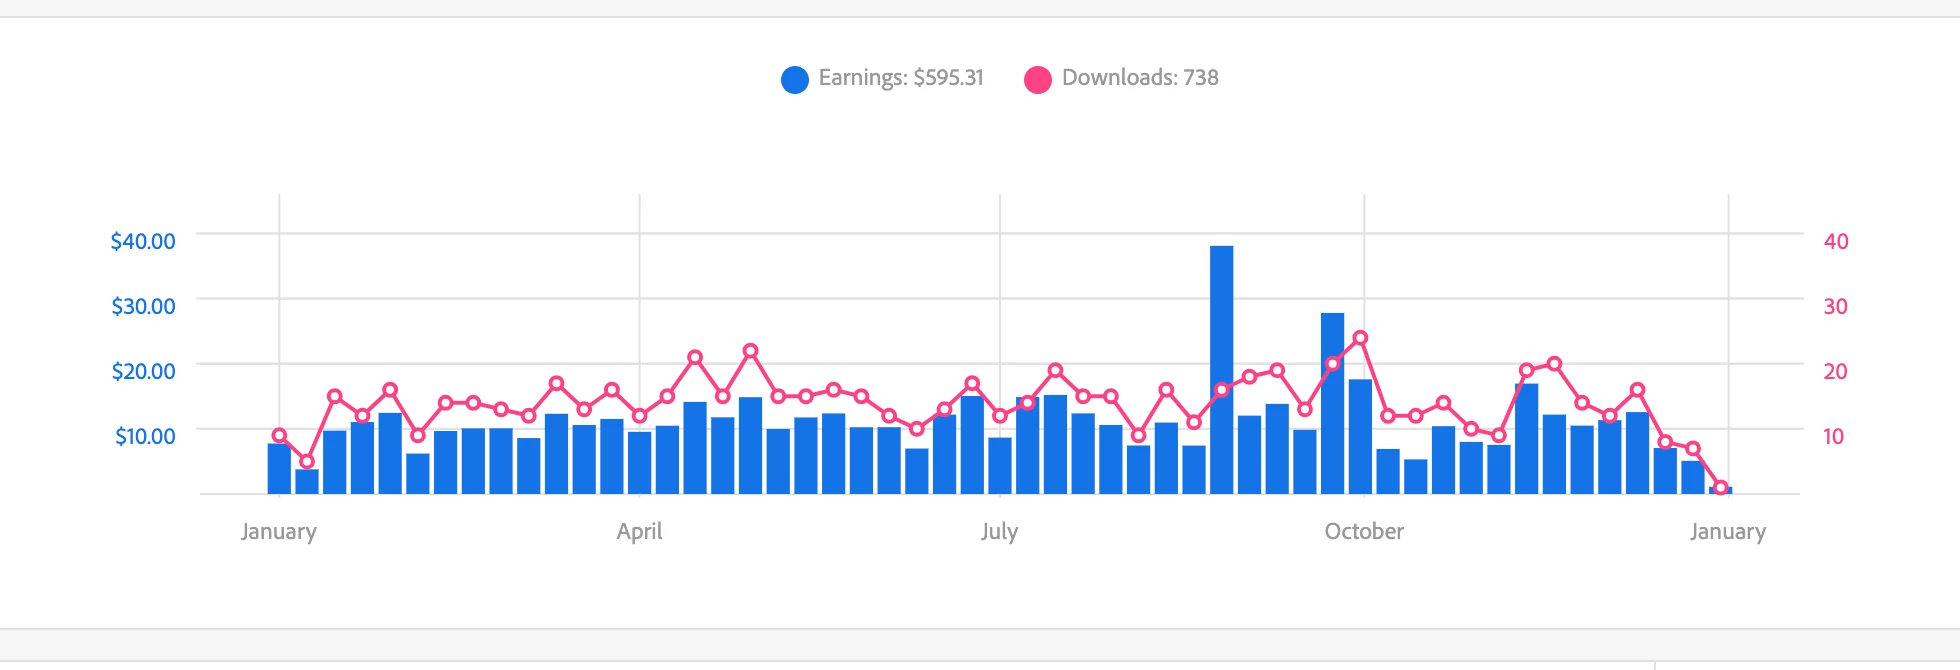
Task: Click the 20 downloads axis label
Action: [x=1836, y=371]
